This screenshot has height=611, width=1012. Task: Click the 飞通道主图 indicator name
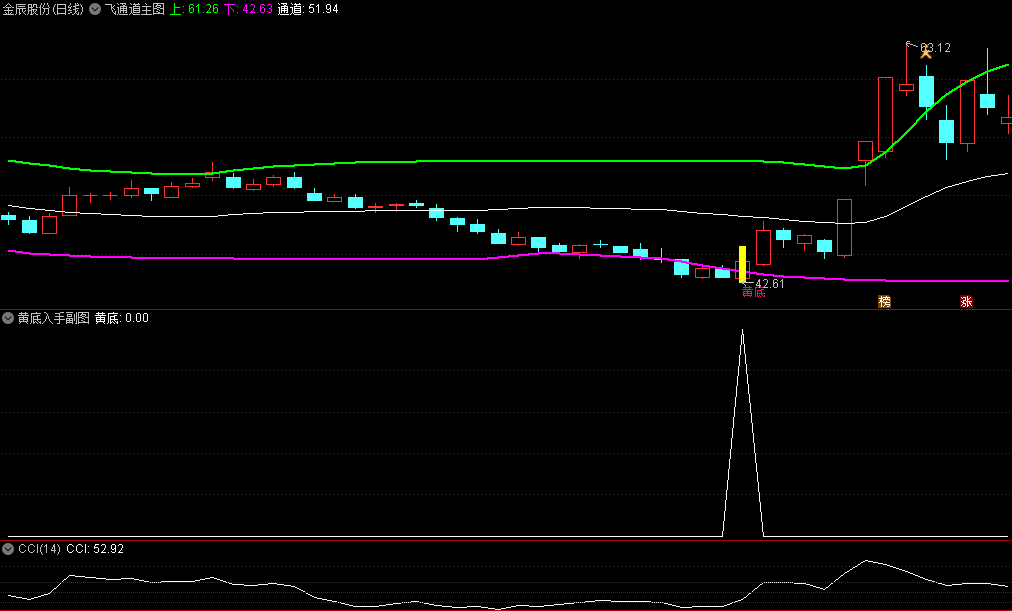click(x=135, y=9)
